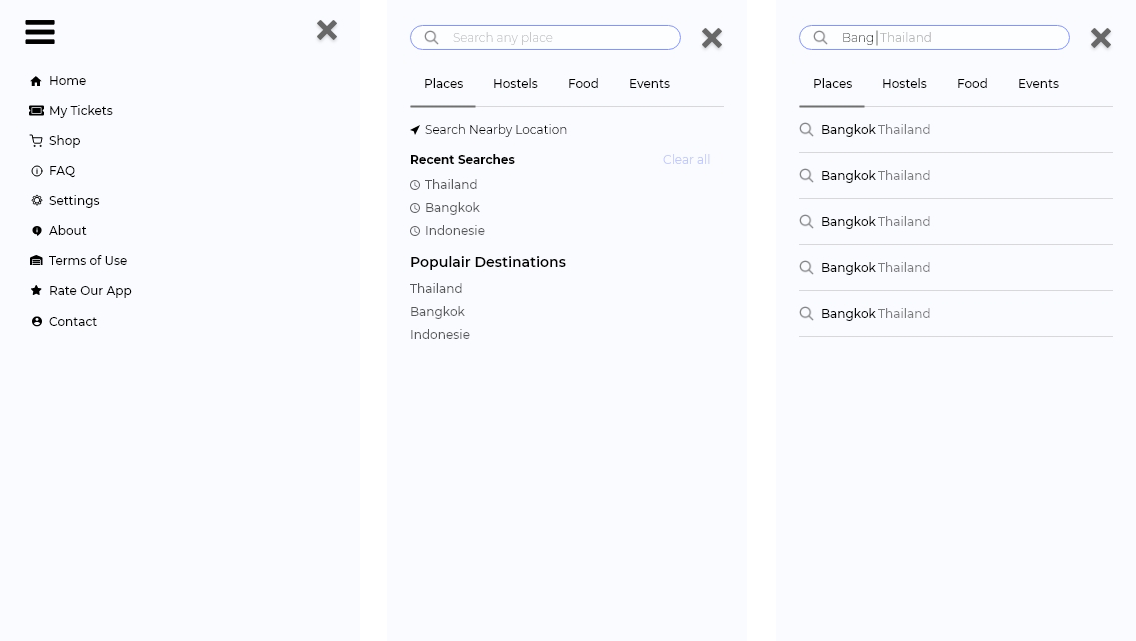Tap Search Nearby Location

(x=488, y=130)
